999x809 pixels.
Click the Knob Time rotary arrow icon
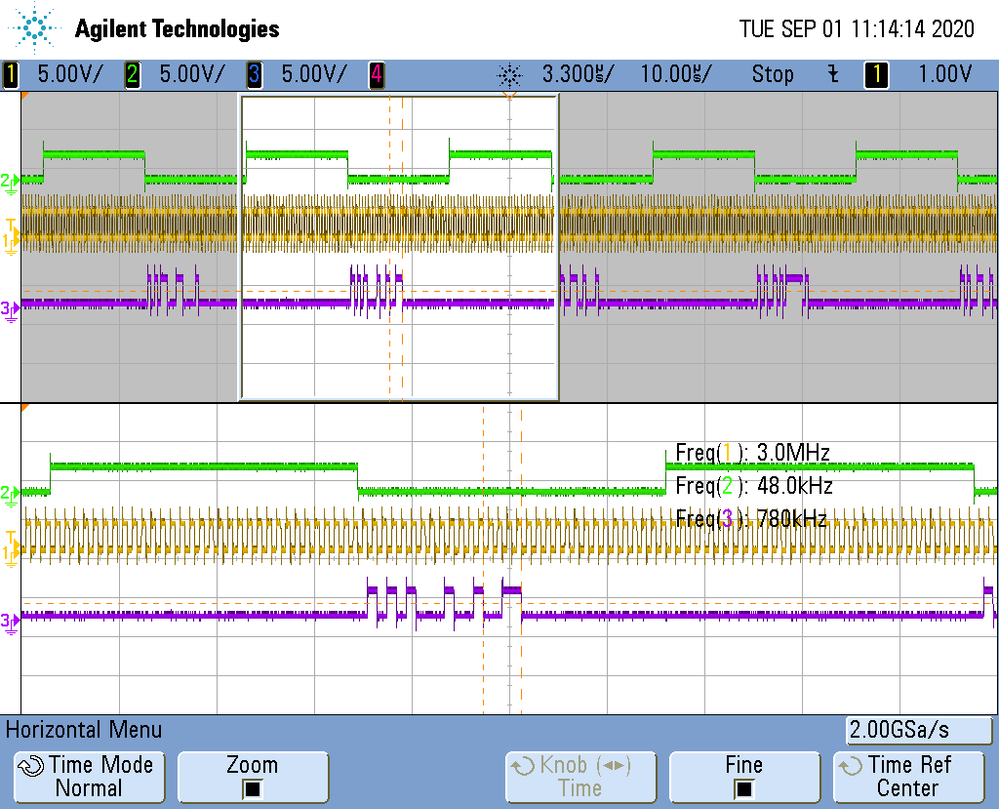(x=523, y=766)
